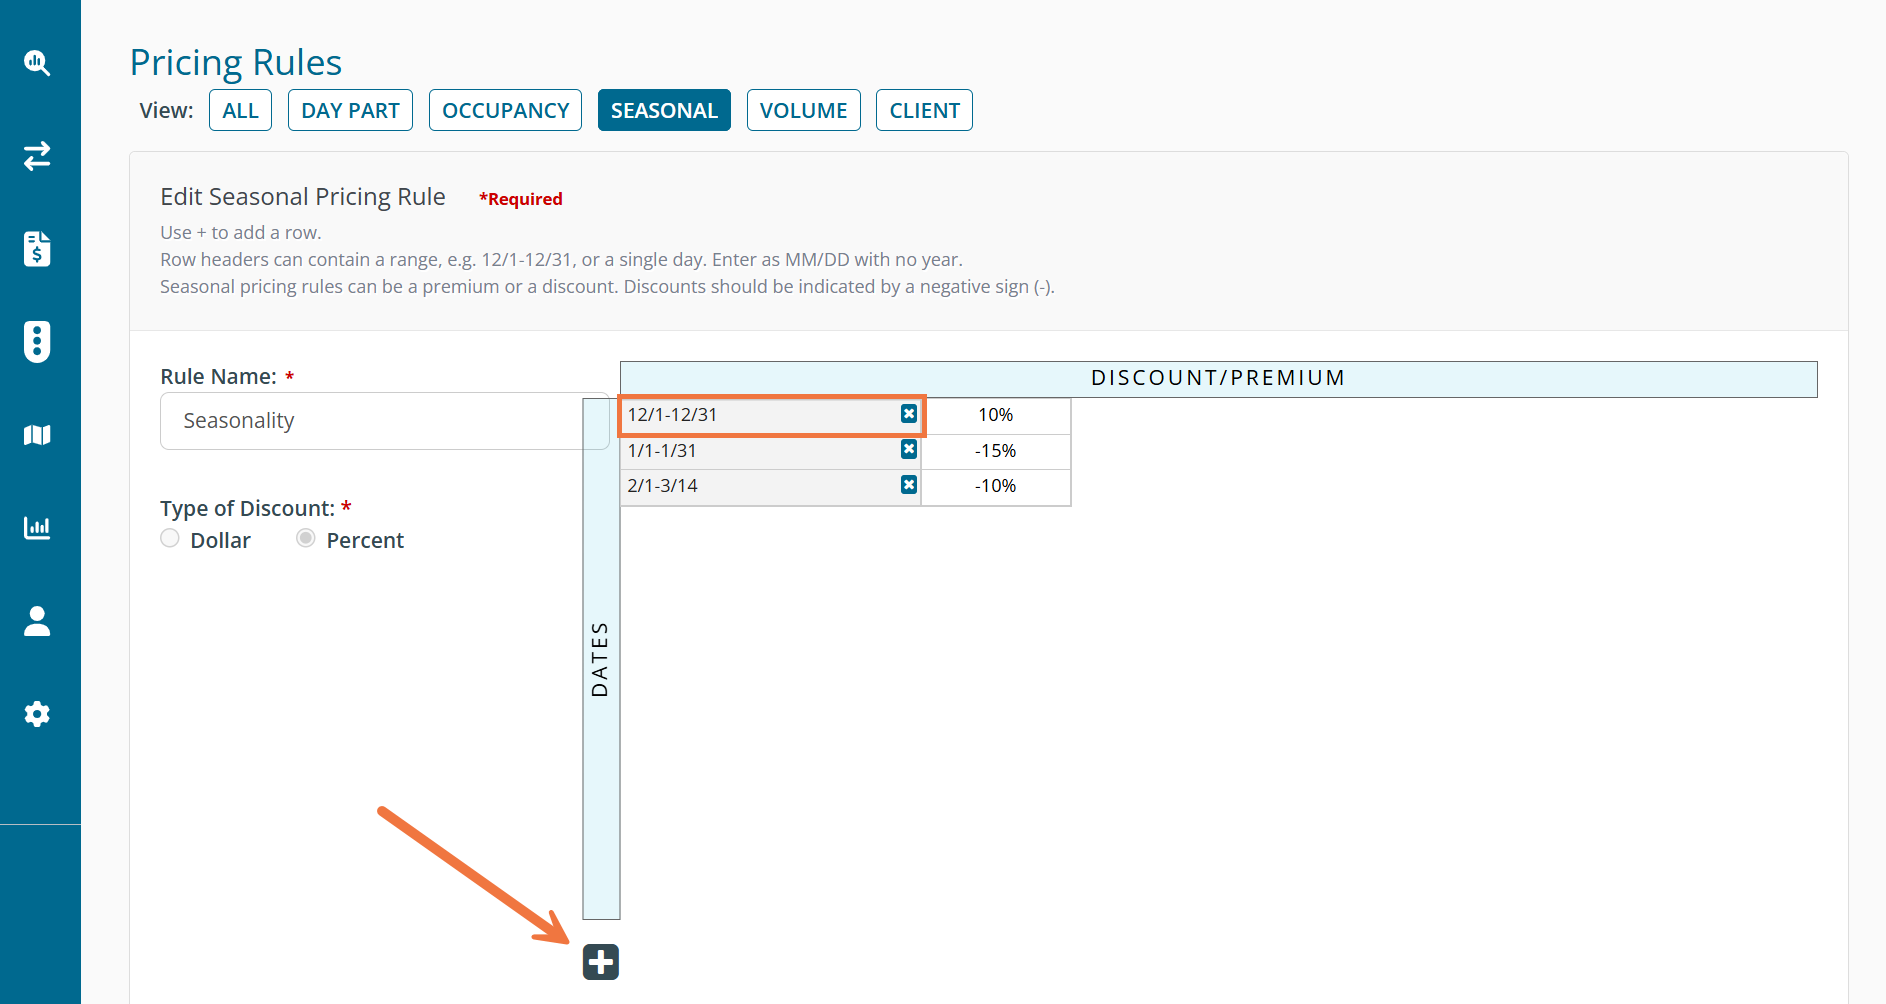The image size is (1886, 1004).
Task: Click the traffic light sidebar icon
Action: (x=37, y=342)
